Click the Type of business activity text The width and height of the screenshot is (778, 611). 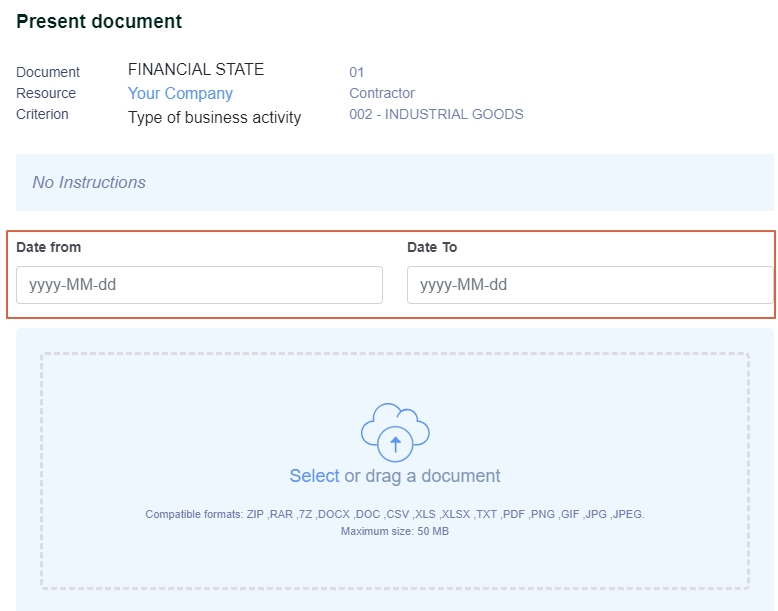tap(214, 118)
